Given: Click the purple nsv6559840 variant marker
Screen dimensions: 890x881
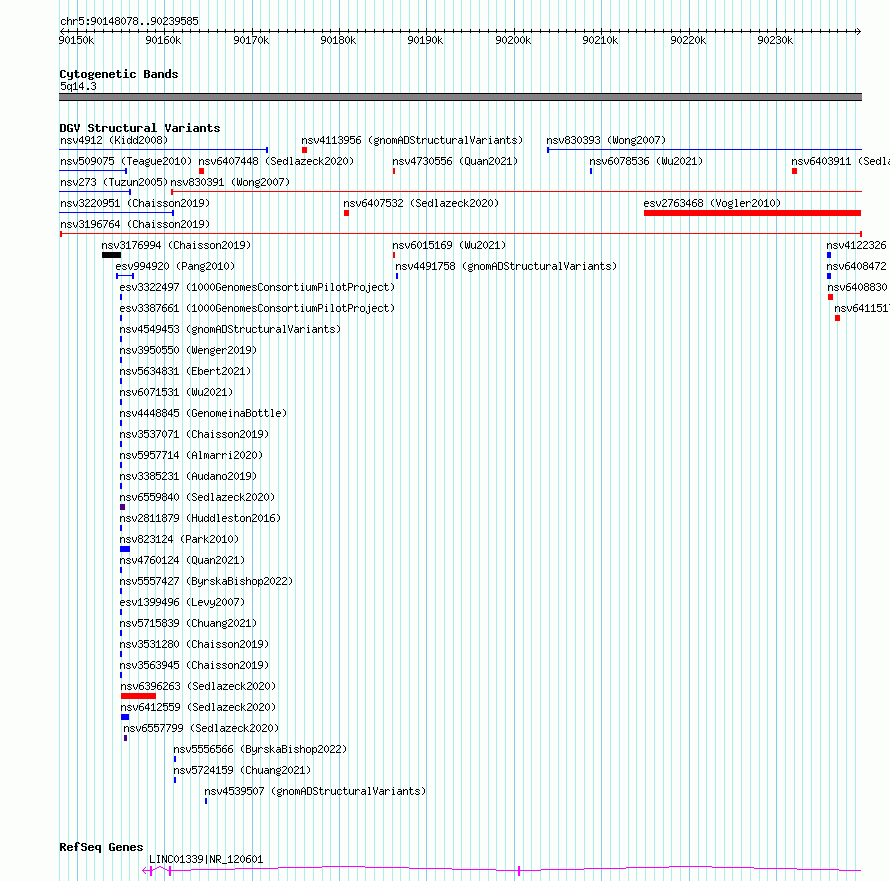Looking at the screenshot, I should pos(123,507).
